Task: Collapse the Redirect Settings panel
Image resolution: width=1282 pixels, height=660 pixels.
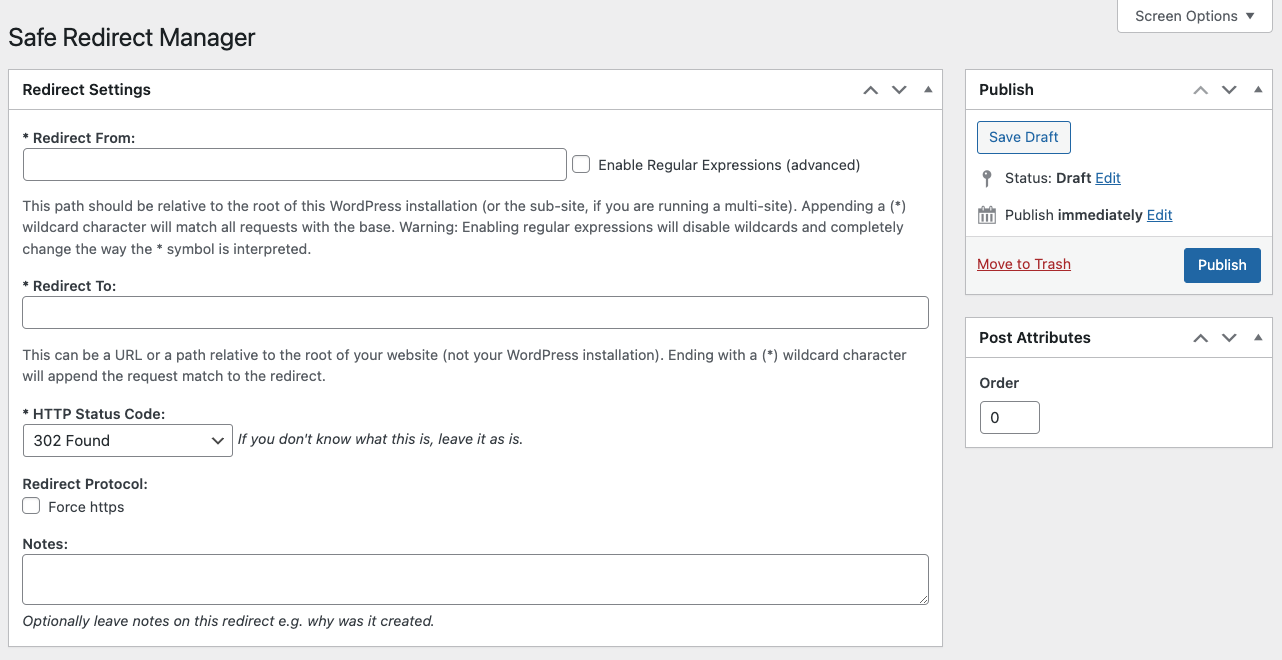Action: pos(926,89)
